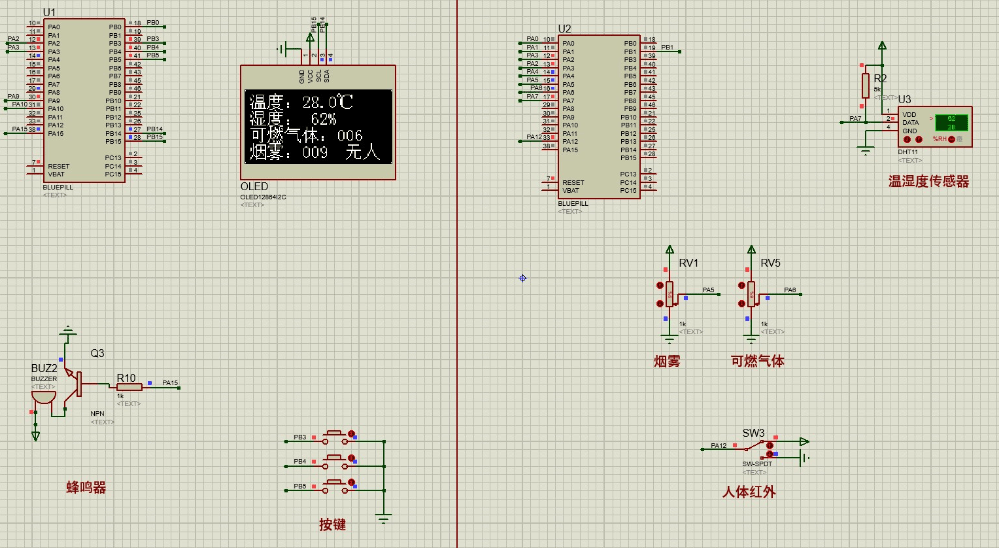Click the DHT11 green readout display
This screenshot has height=548, width=999.
click(x=951, y=122)
